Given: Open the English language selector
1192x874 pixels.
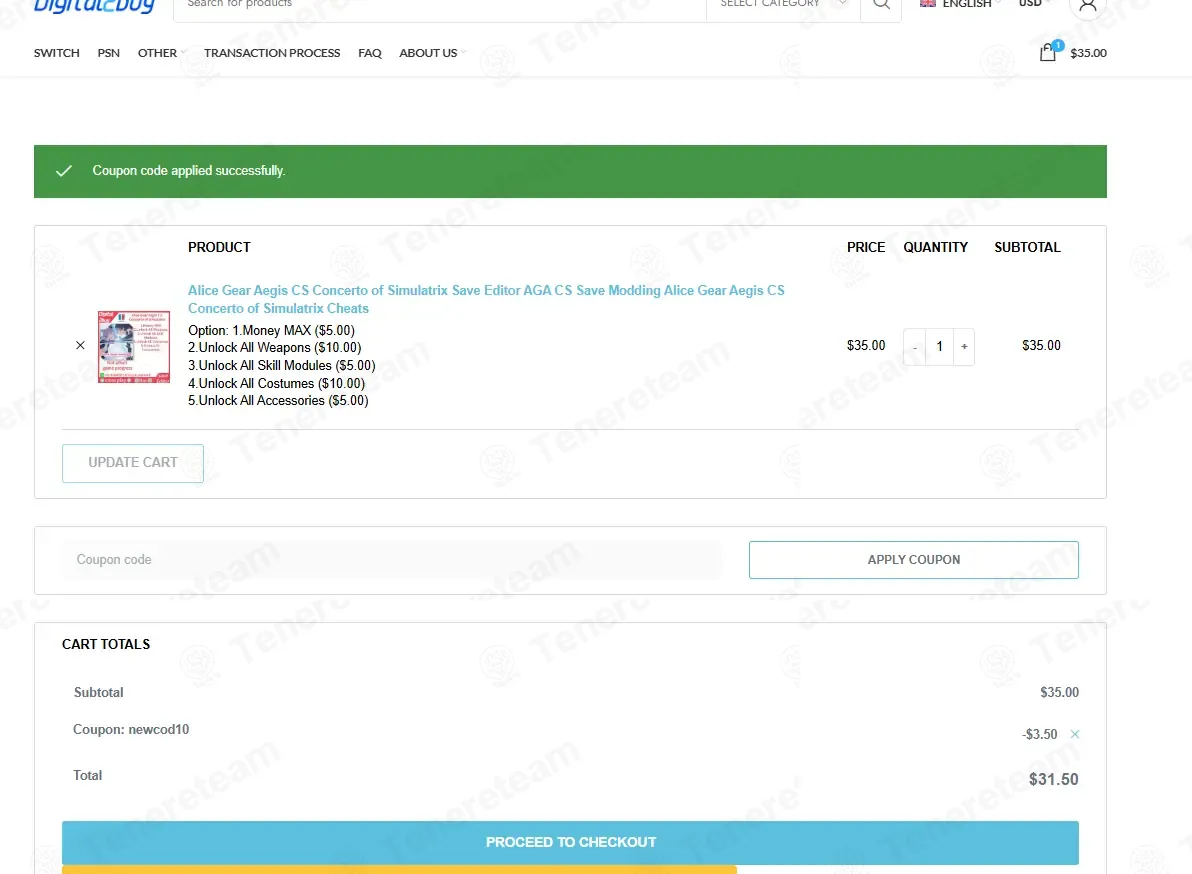Looking at the screenshot, I should point(960,4).
